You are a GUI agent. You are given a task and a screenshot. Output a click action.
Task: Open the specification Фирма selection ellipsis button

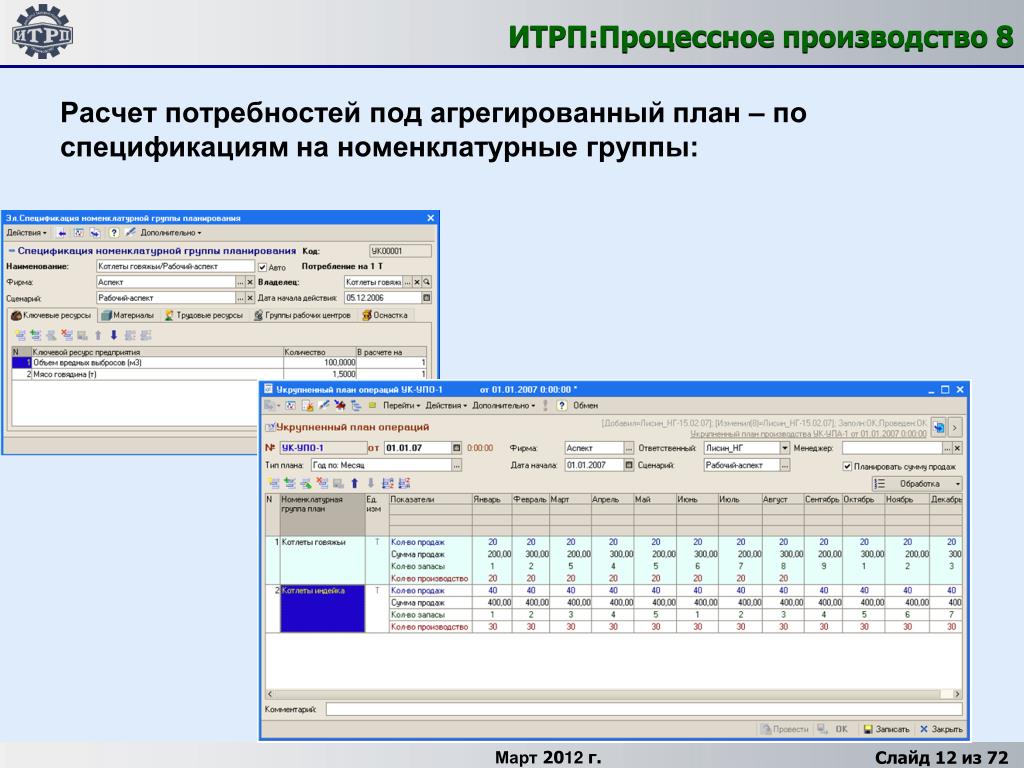pos(240,282)
